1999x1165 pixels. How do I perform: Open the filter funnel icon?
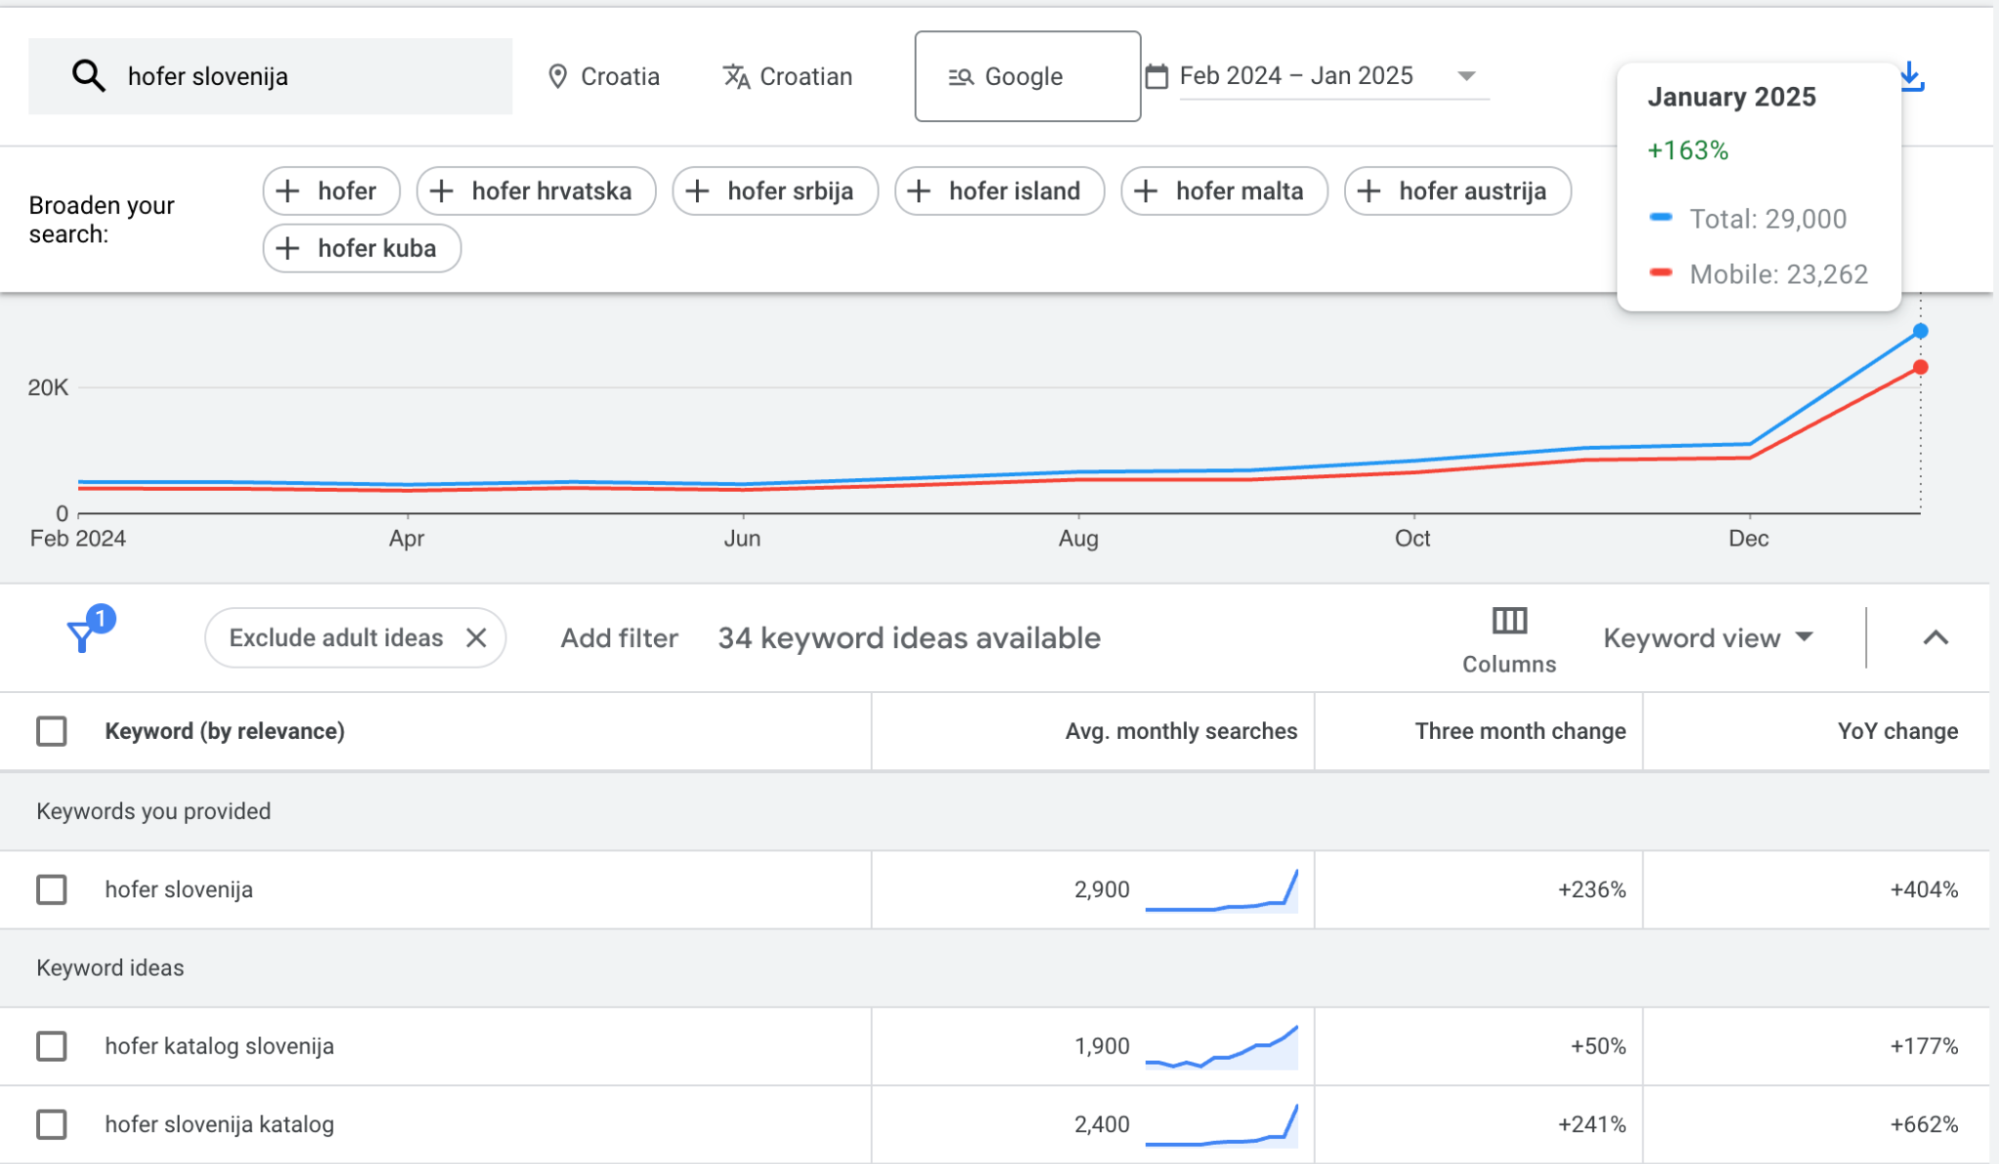click(x=83, y=636)
